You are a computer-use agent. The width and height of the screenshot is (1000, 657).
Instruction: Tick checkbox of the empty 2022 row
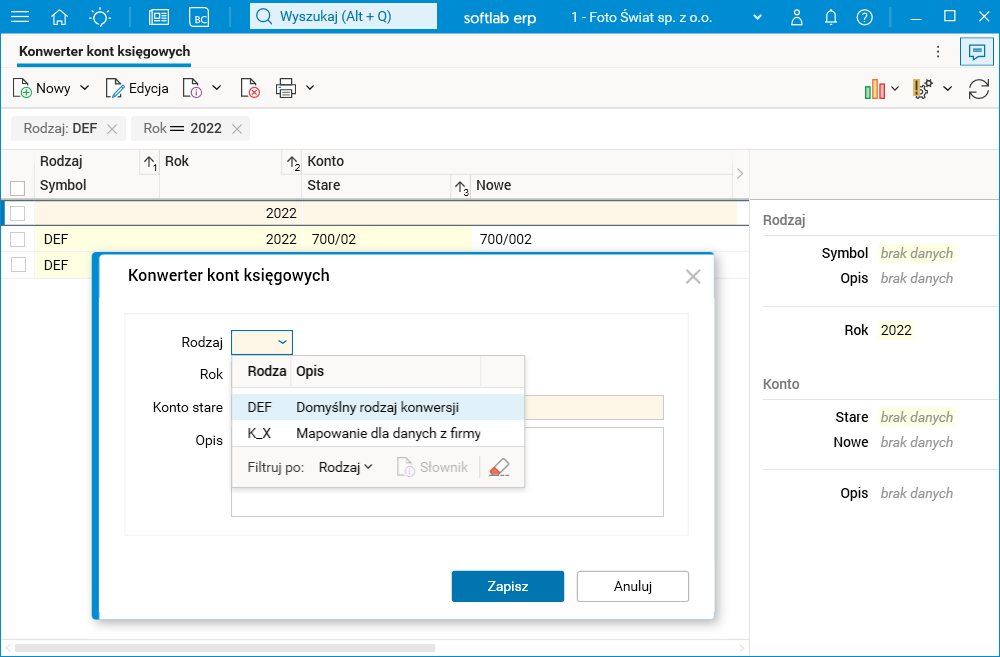[18, 213]
